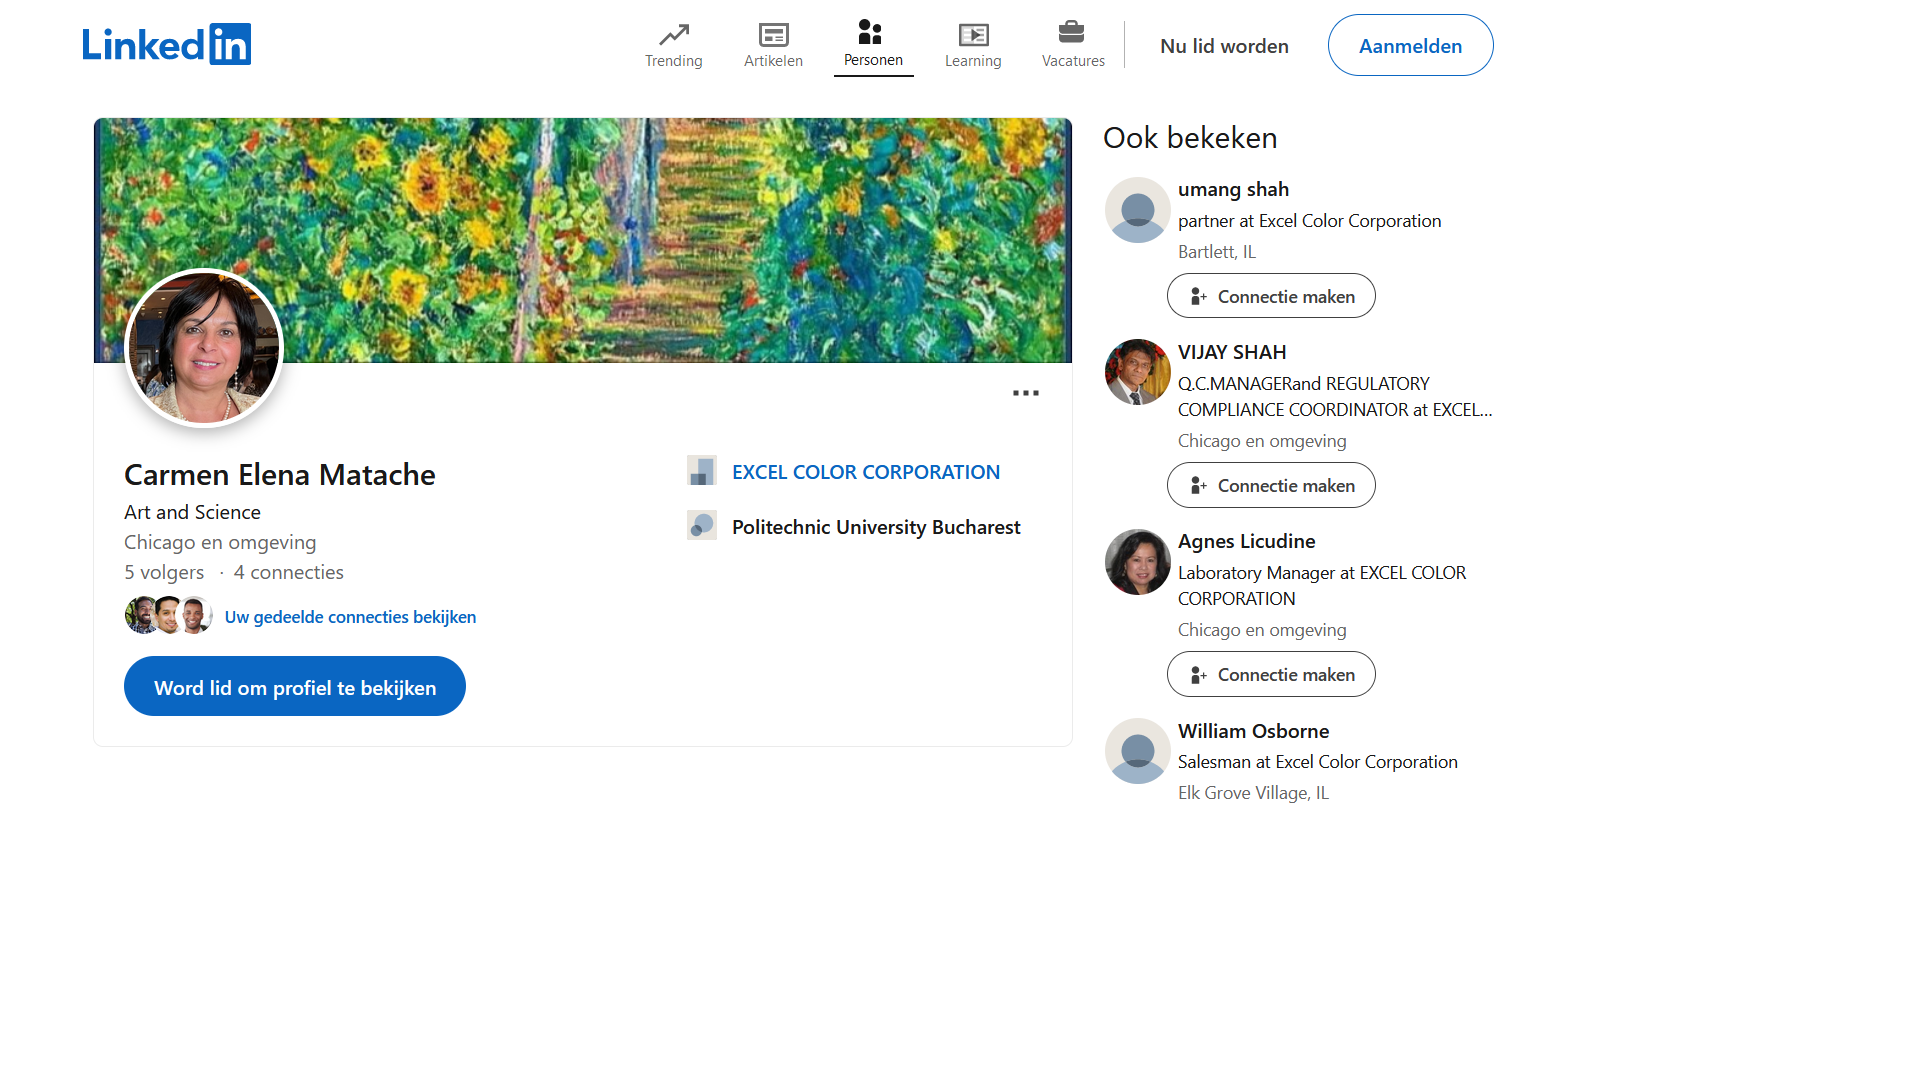
Task: Click Connectie maken for Agnes Licudine
Action: pos(1271,674)
